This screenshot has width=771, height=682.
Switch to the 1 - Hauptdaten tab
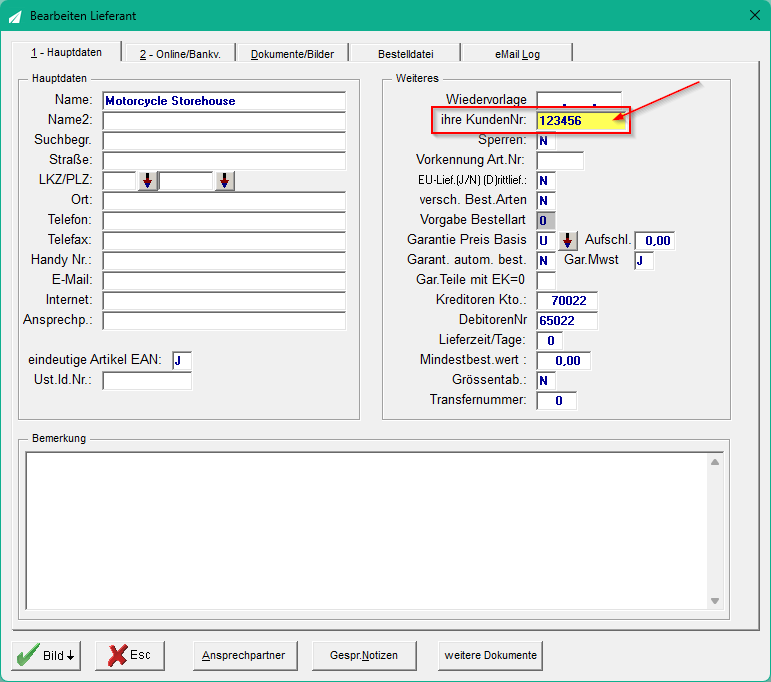[66, 52]
